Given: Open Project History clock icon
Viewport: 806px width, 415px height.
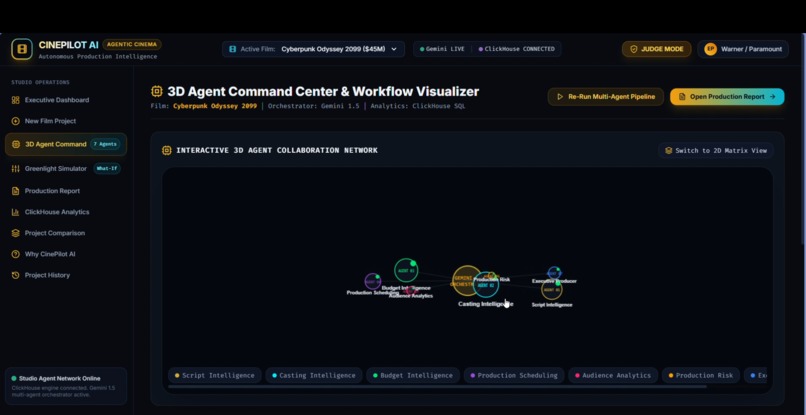Looking at the screenshot, I should (x=15, y=275).
